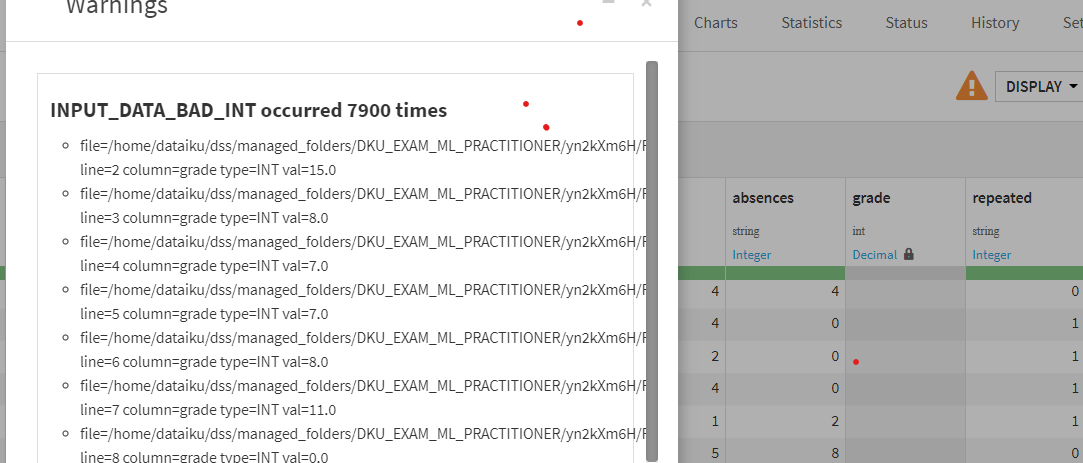Viewport: 1083px width, 463px height.
Task: Click the Integer meaning under absences
Action: pyautogui.click(x=751, y=255)
